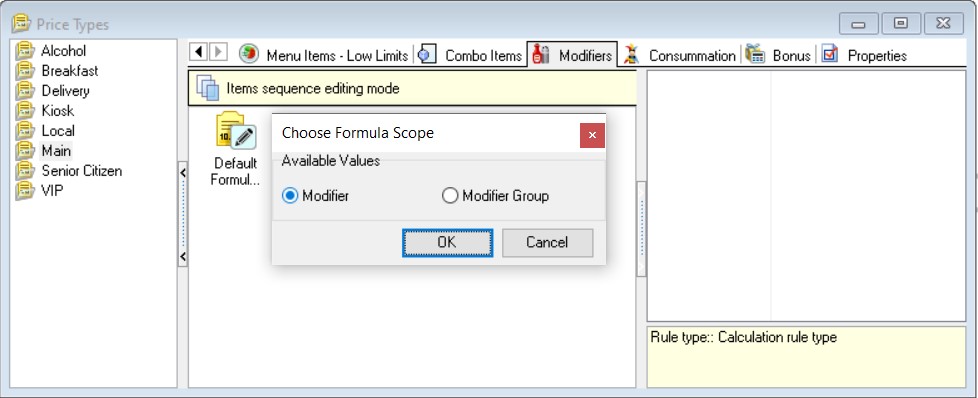Viewport: 978px width, 398px height.
Task: Confirm formula scope with OK
Action: 447,243
